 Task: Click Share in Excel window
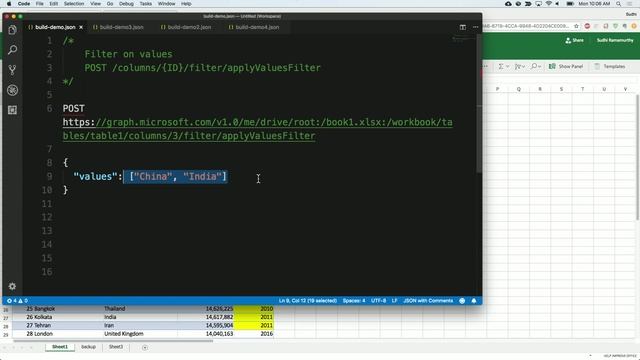[574, 40]
